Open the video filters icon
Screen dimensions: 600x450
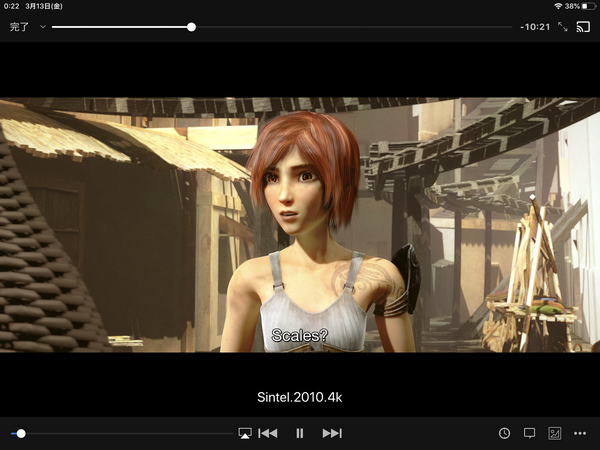pos(554,433)
